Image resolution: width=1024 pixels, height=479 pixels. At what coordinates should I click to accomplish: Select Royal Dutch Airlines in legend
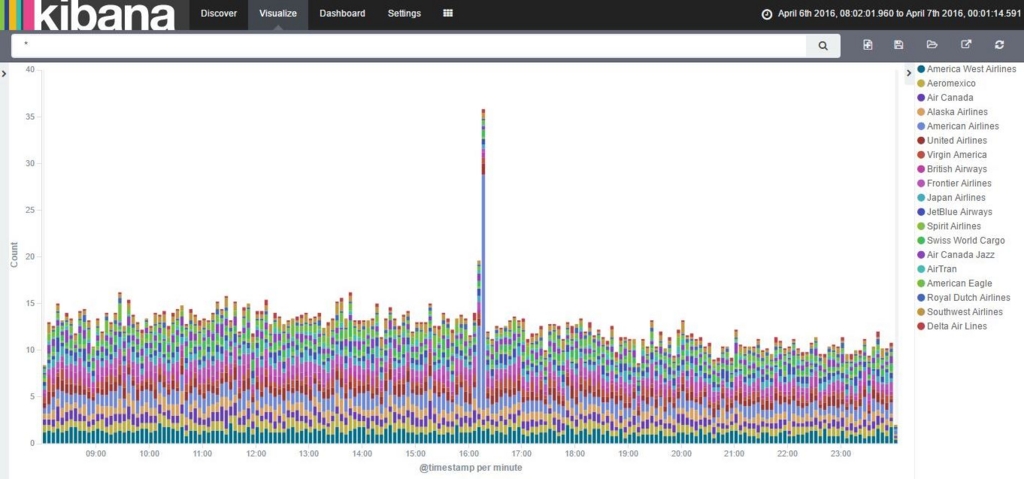[968, 297]
